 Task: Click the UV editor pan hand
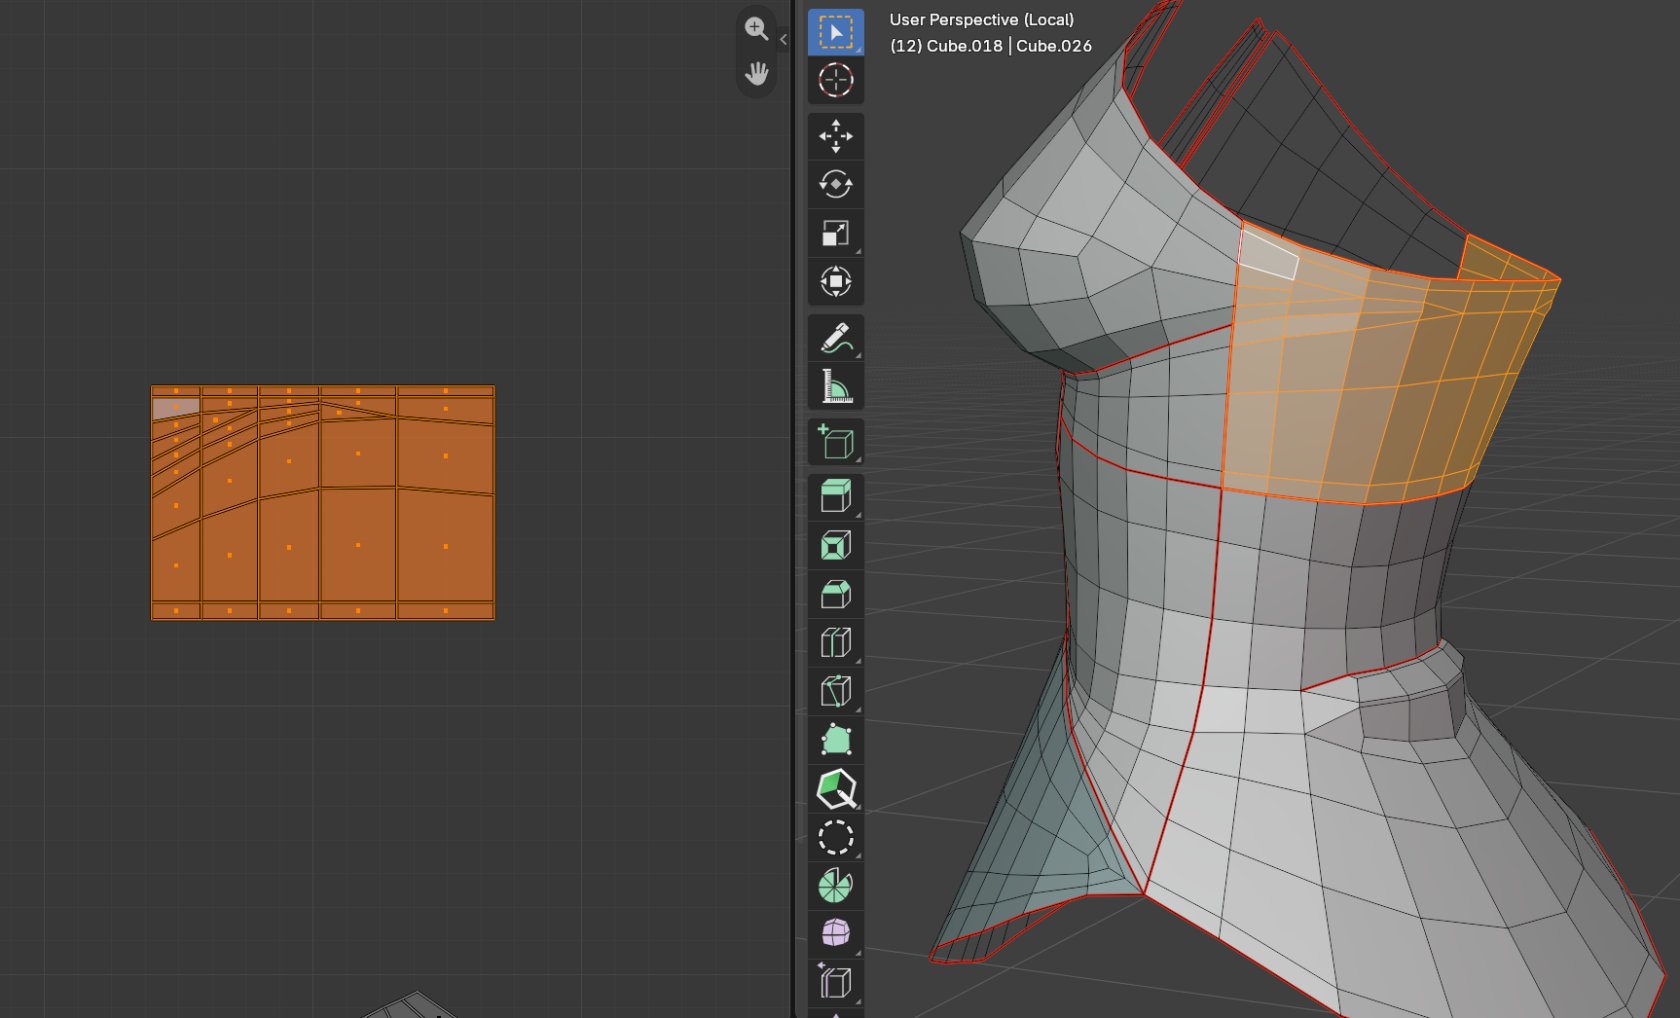click(x=756, y=74)
